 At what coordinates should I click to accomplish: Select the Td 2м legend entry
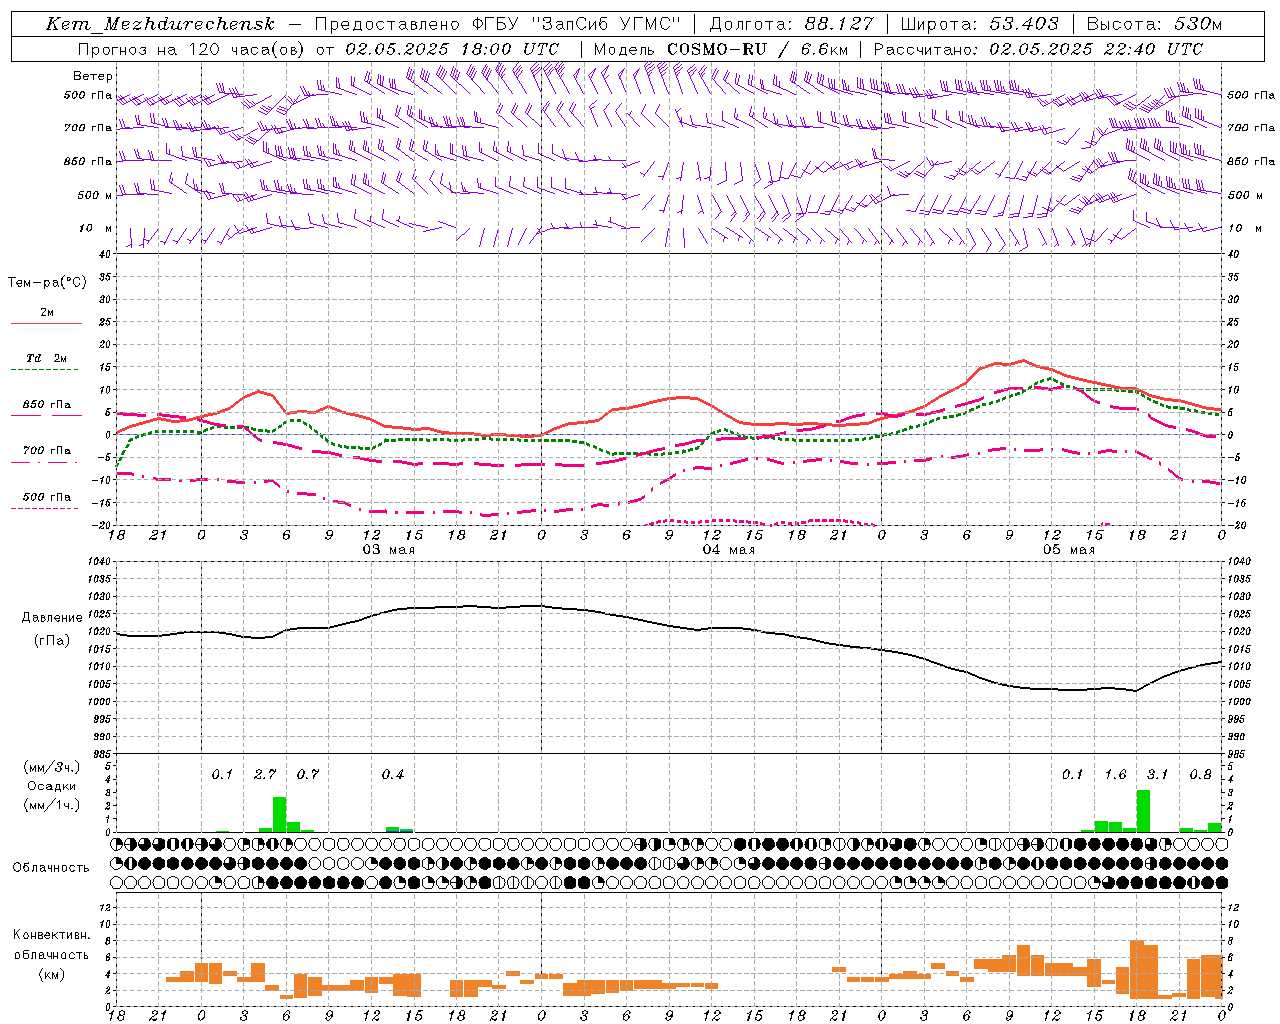[x=47, y=358]
